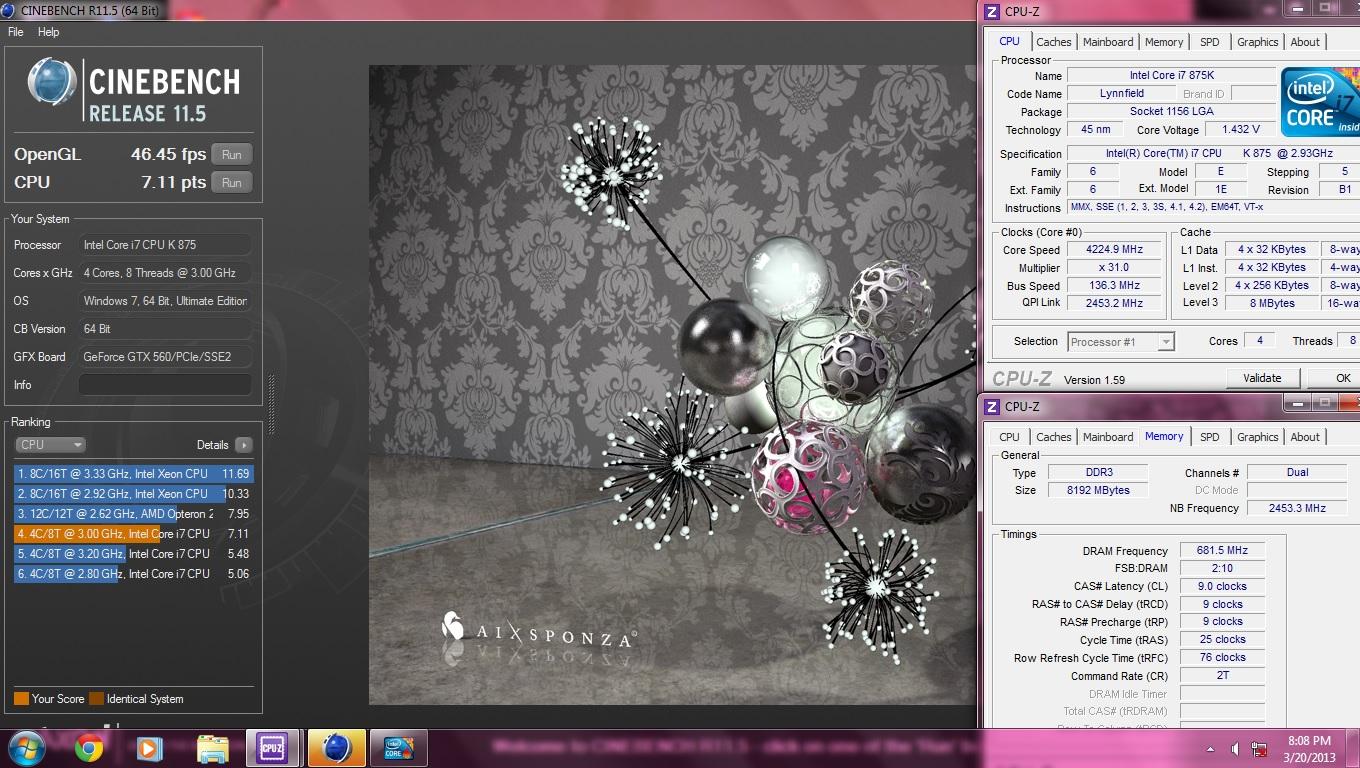Switch to CPU-Z via taskbar icon
The height and width of the screenshot is (768, 1360).
(271, 748)
